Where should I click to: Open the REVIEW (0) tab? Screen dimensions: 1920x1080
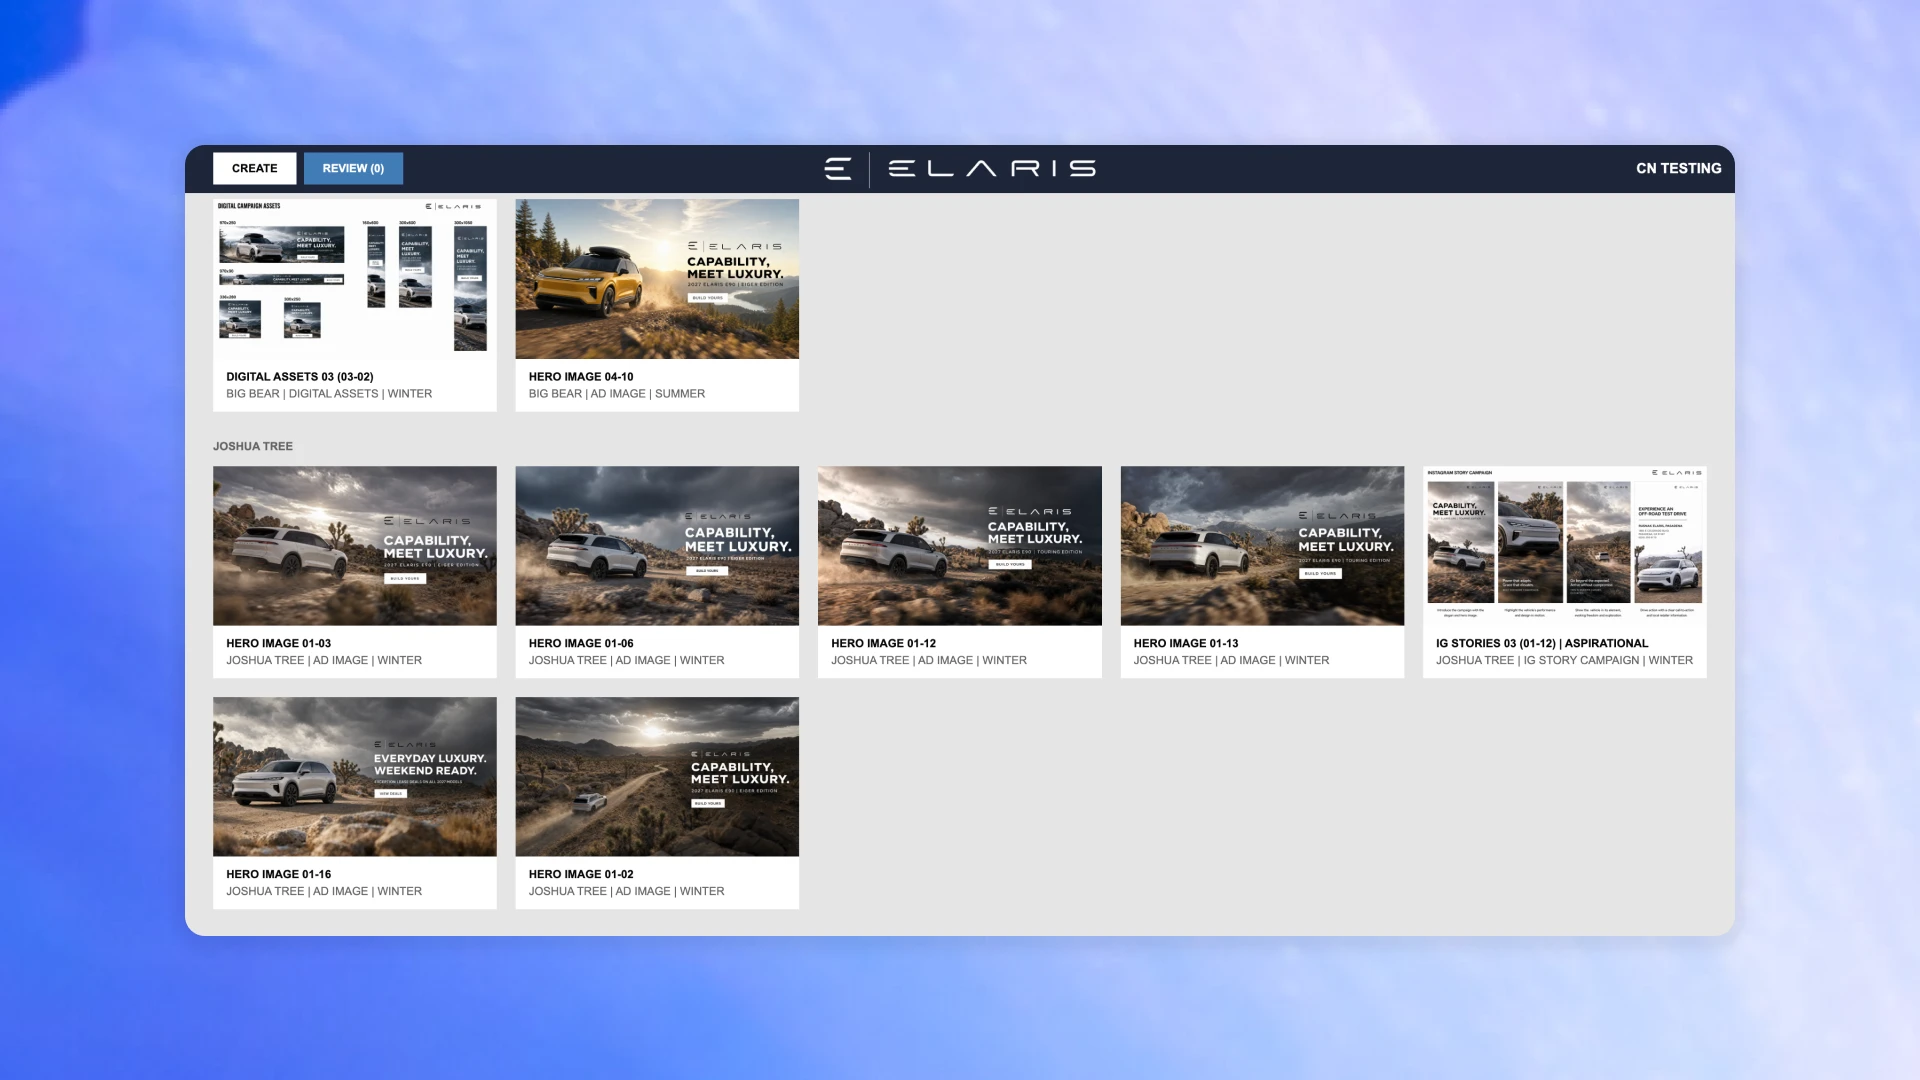pyautogui.click(x=353, y=168)
